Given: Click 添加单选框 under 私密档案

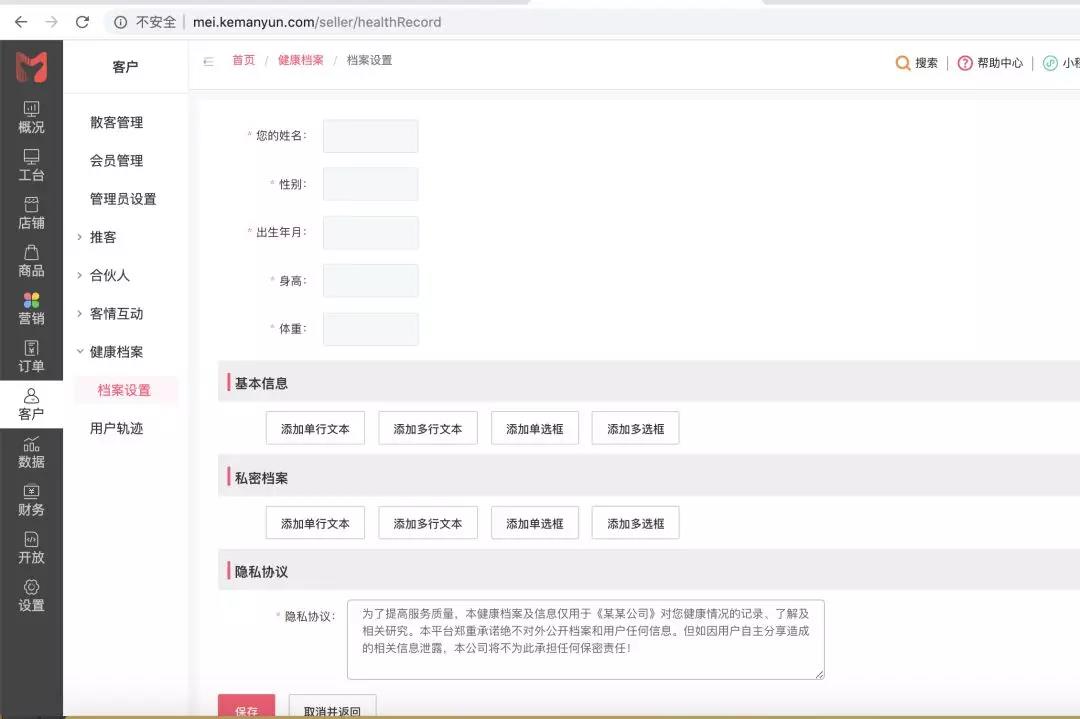Looking at the screenshot, I should (534, 523).
